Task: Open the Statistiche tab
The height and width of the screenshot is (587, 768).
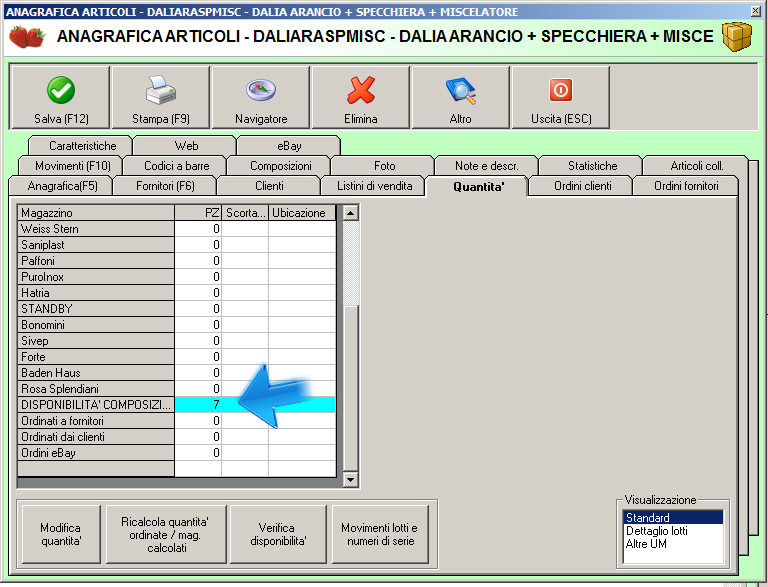Action: tap(591, 166)
